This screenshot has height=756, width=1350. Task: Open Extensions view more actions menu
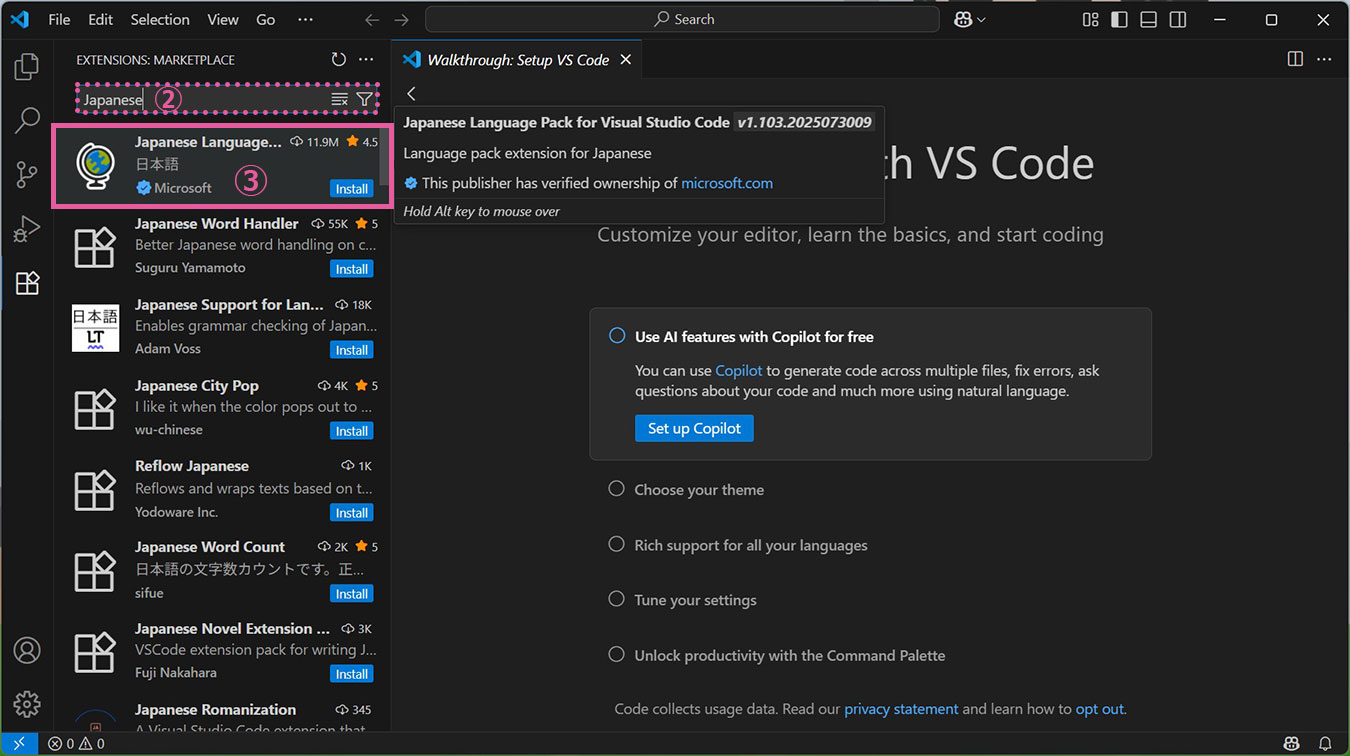(366, 60)
